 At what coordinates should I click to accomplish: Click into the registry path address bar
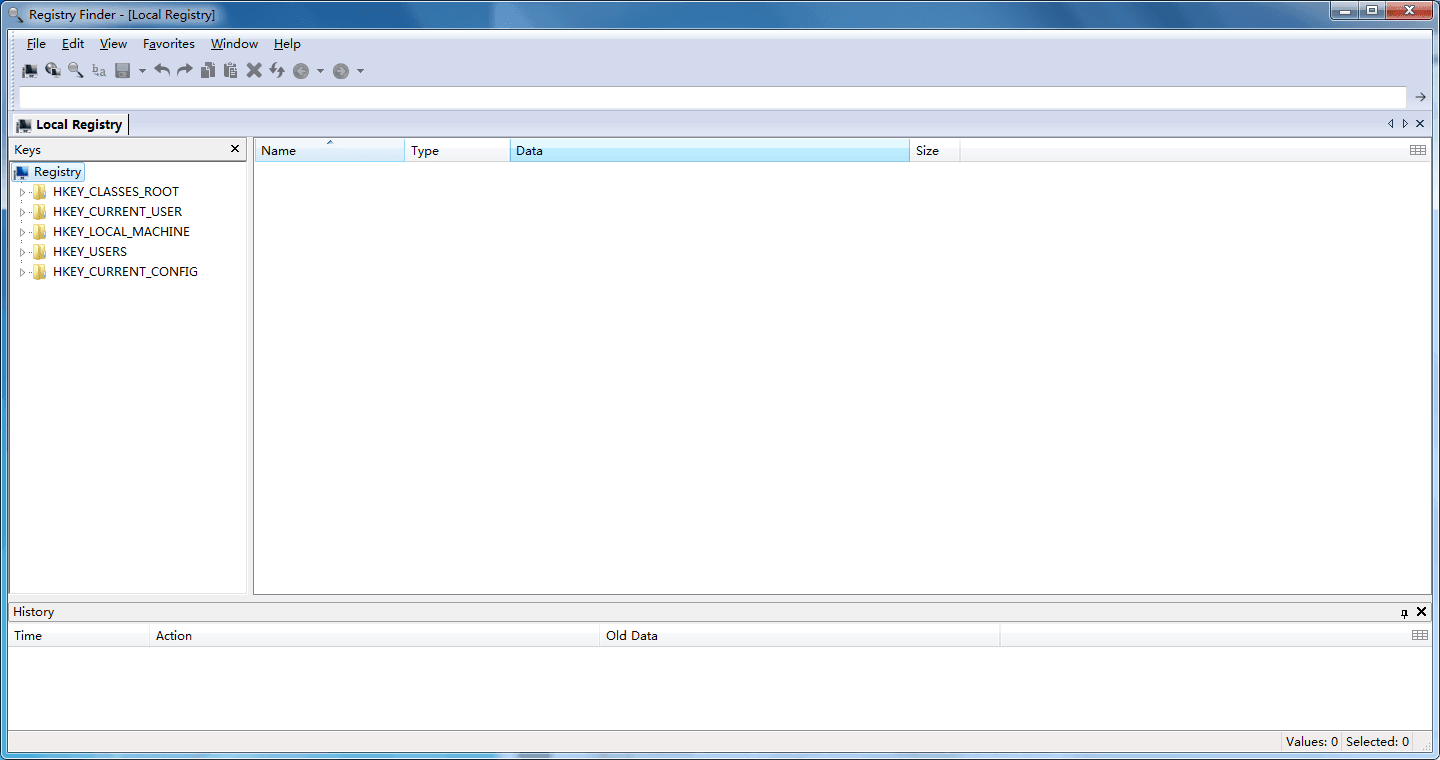713,97
